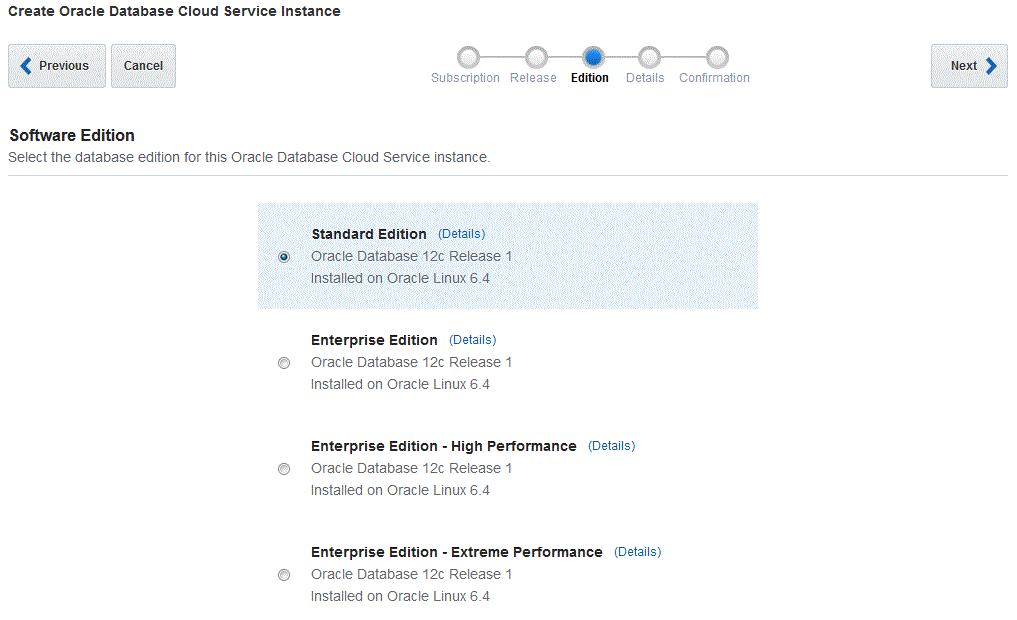Select the Enterprise Edition radio button
Image resolution: width=1017 pixels, height=620 pixels.
pyautogui.click(x=284, y=363)
